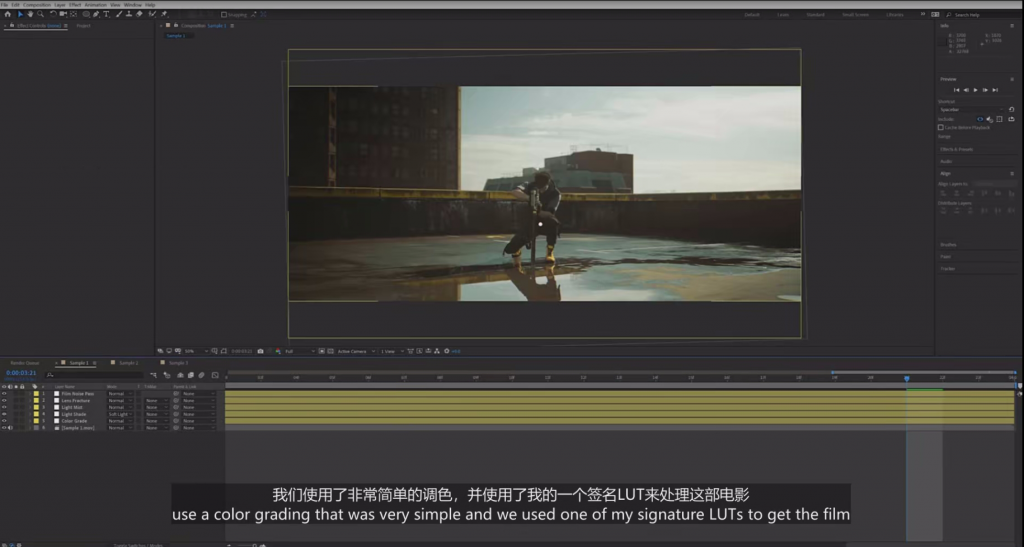
Task: Hide the Film Noise Pass layer
Action: (4, 394)
